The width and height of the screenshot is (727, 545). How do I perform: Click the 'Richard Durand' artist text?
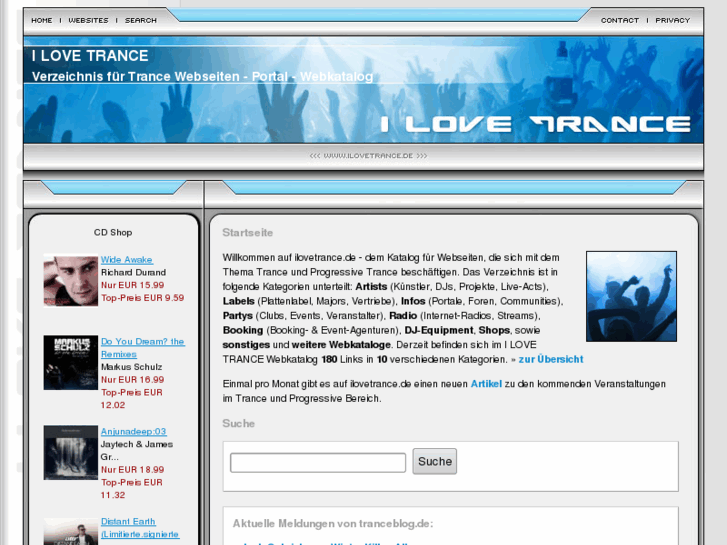click(134, 273)
